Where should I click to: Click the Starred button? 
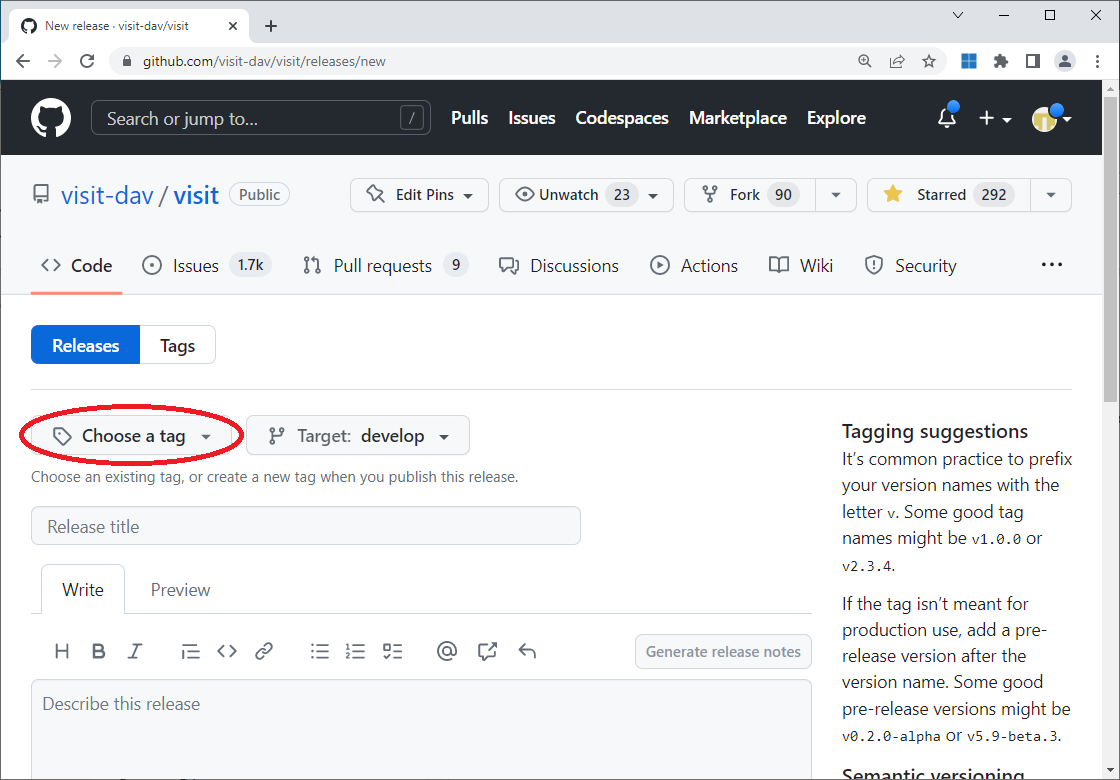pos(949,195)
